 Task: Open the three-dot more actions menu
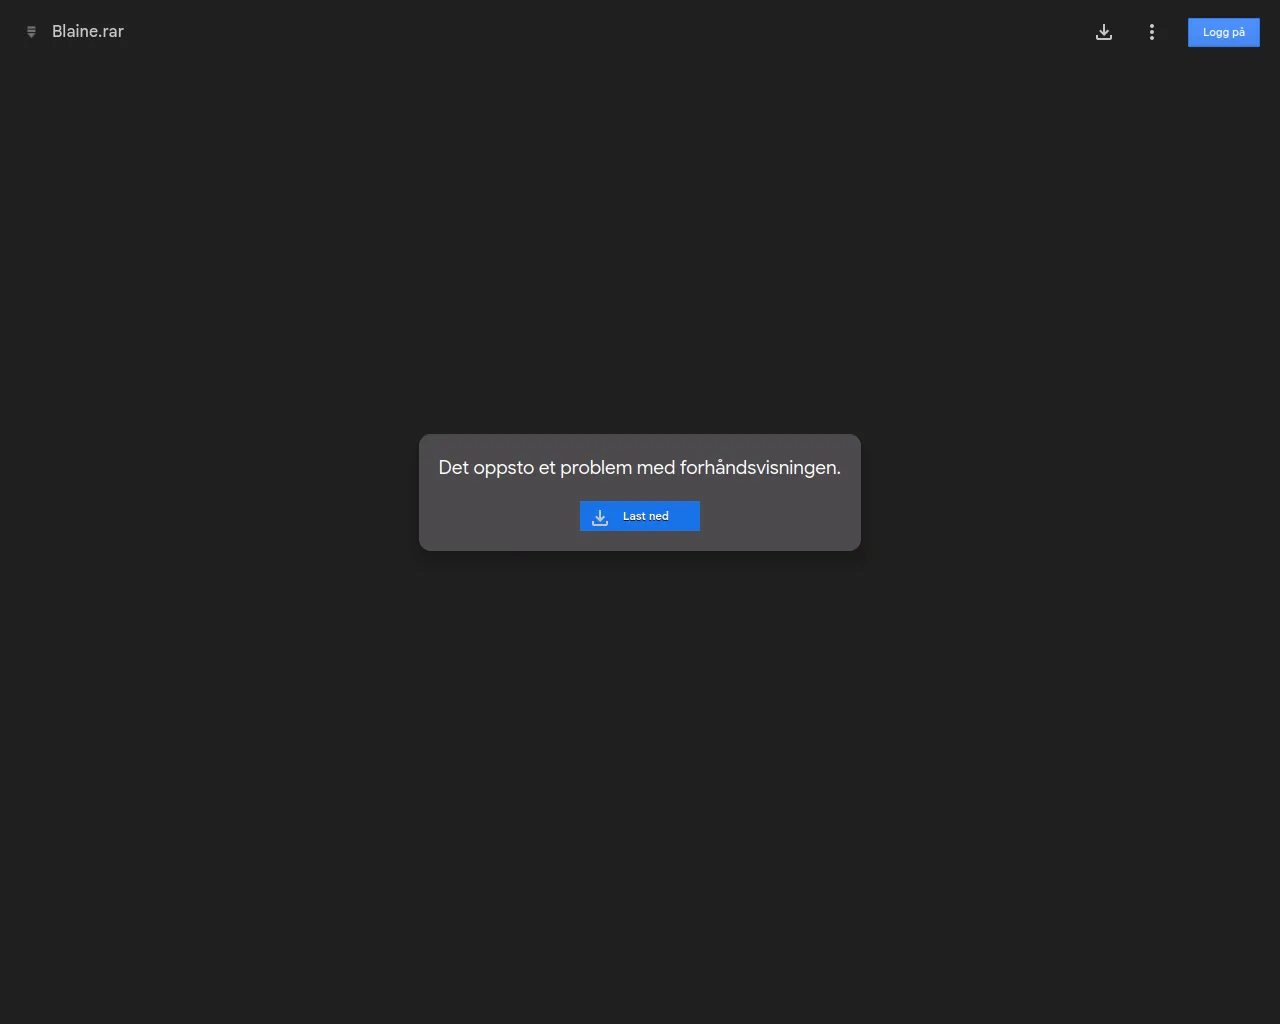pyautogui.click(x=1152, y=32)
